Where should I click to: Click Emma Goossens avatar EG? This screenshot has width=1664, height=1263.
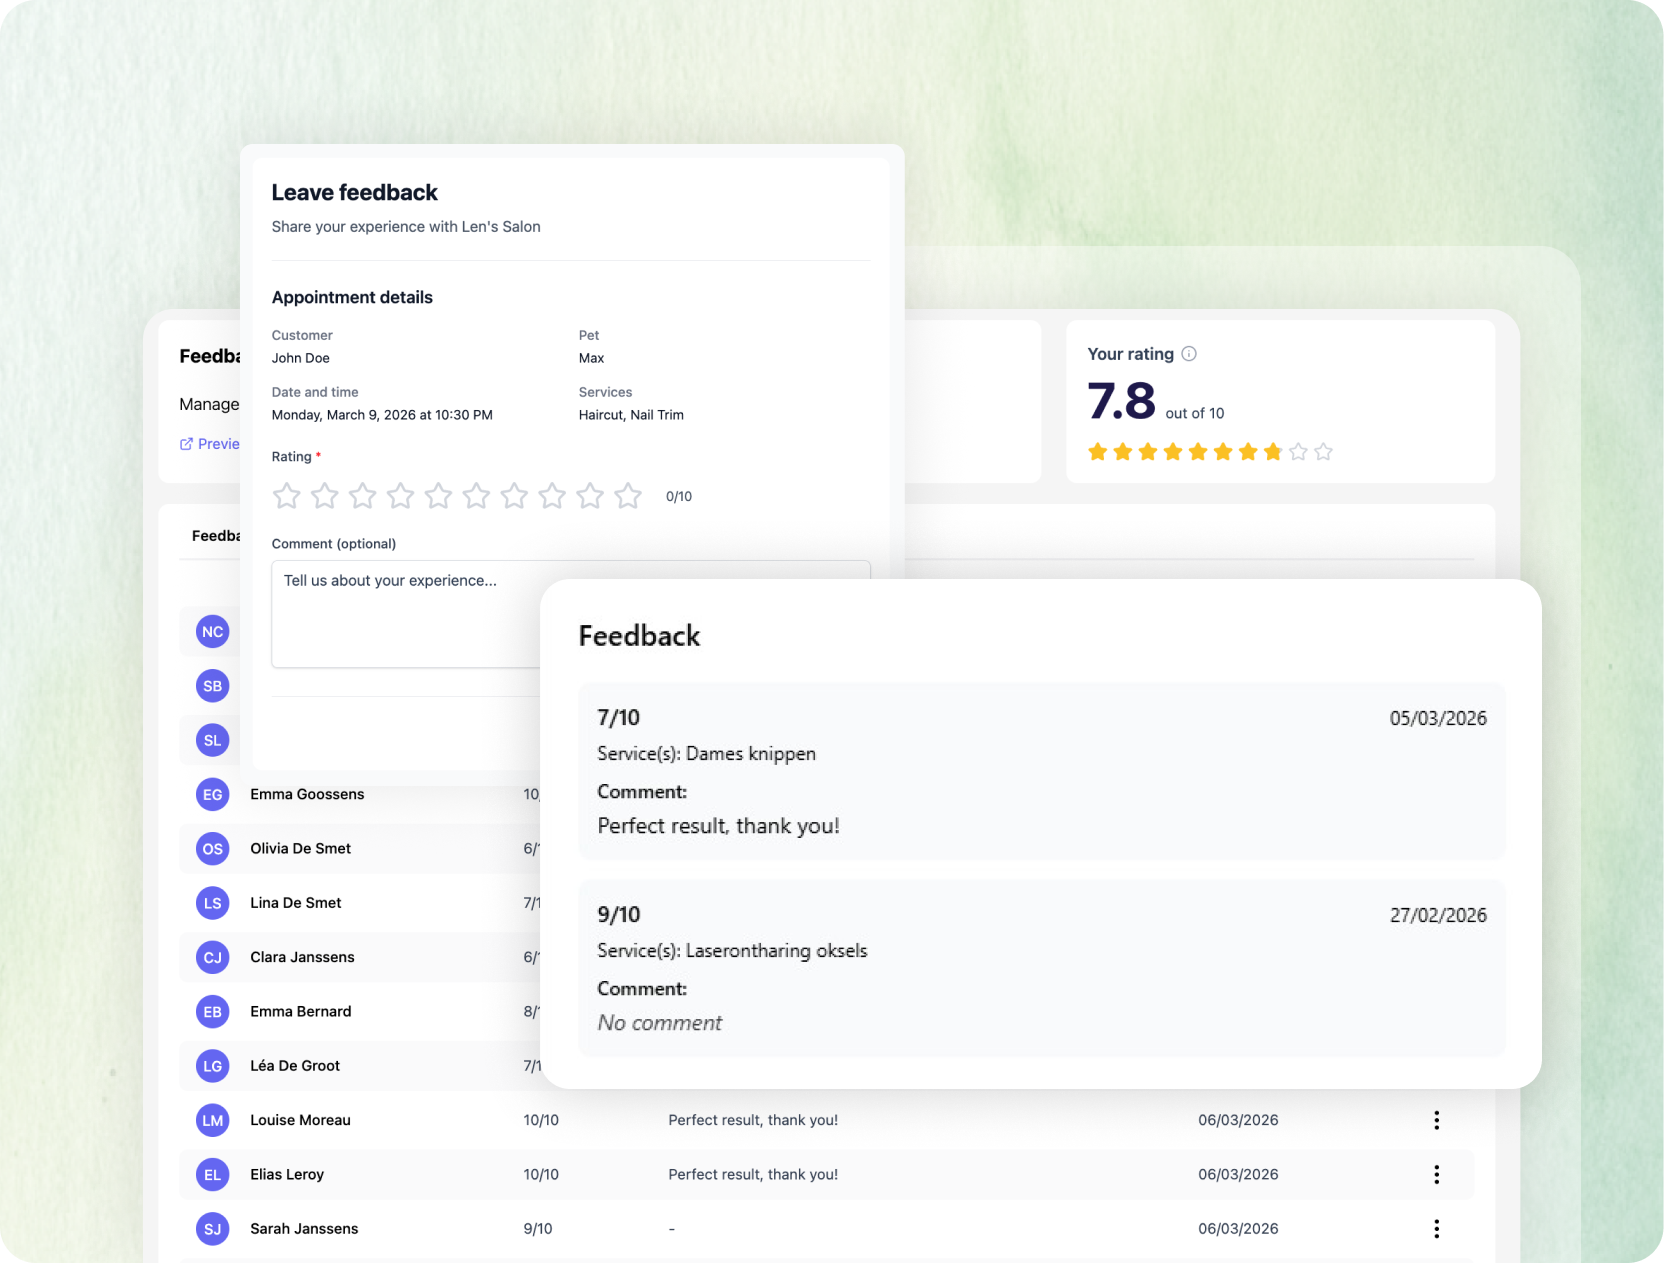212,795
